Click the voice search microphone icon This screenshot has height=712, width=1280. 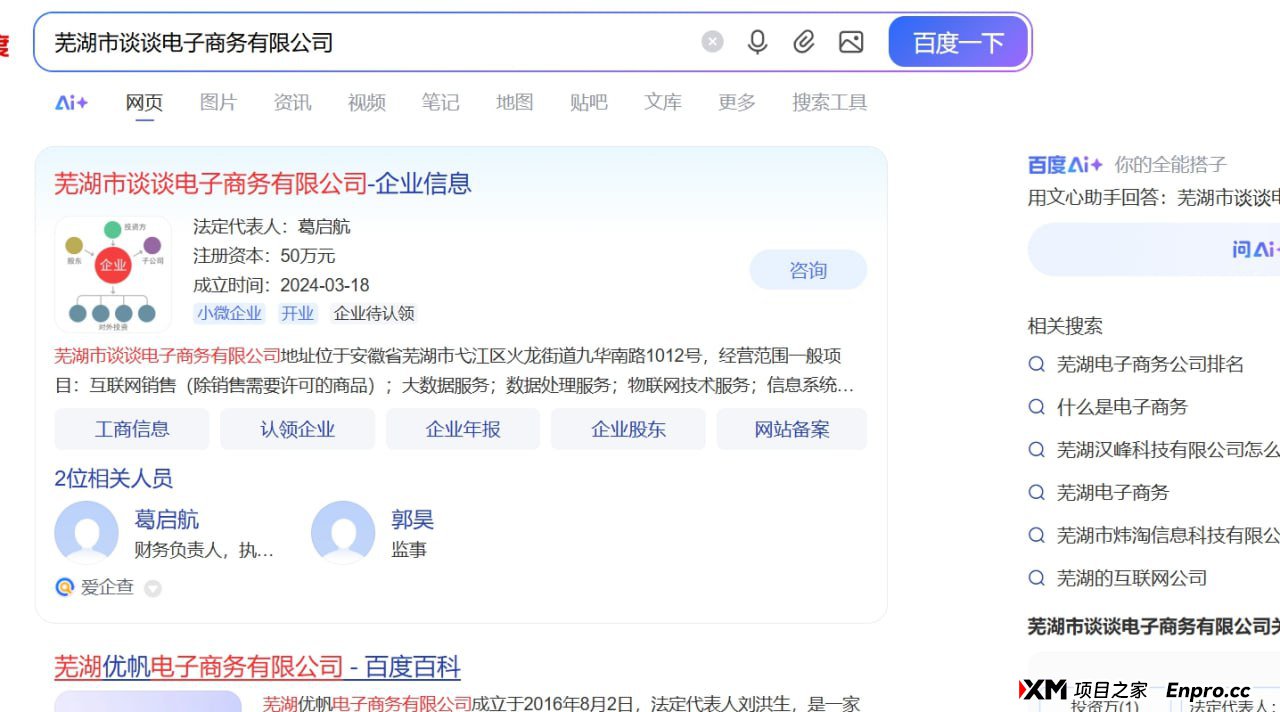pyautogui.click(x=757, y=41)
